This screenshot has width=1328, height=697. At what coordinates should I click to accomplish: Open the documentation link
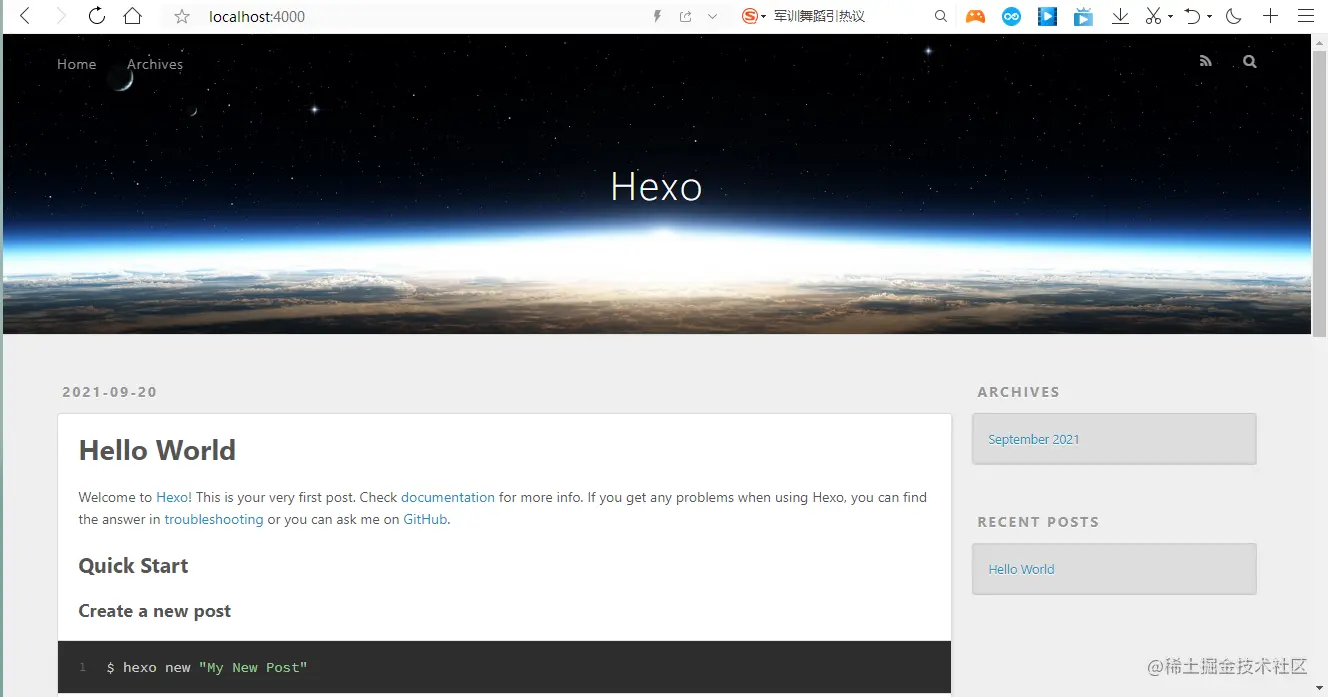448,497
